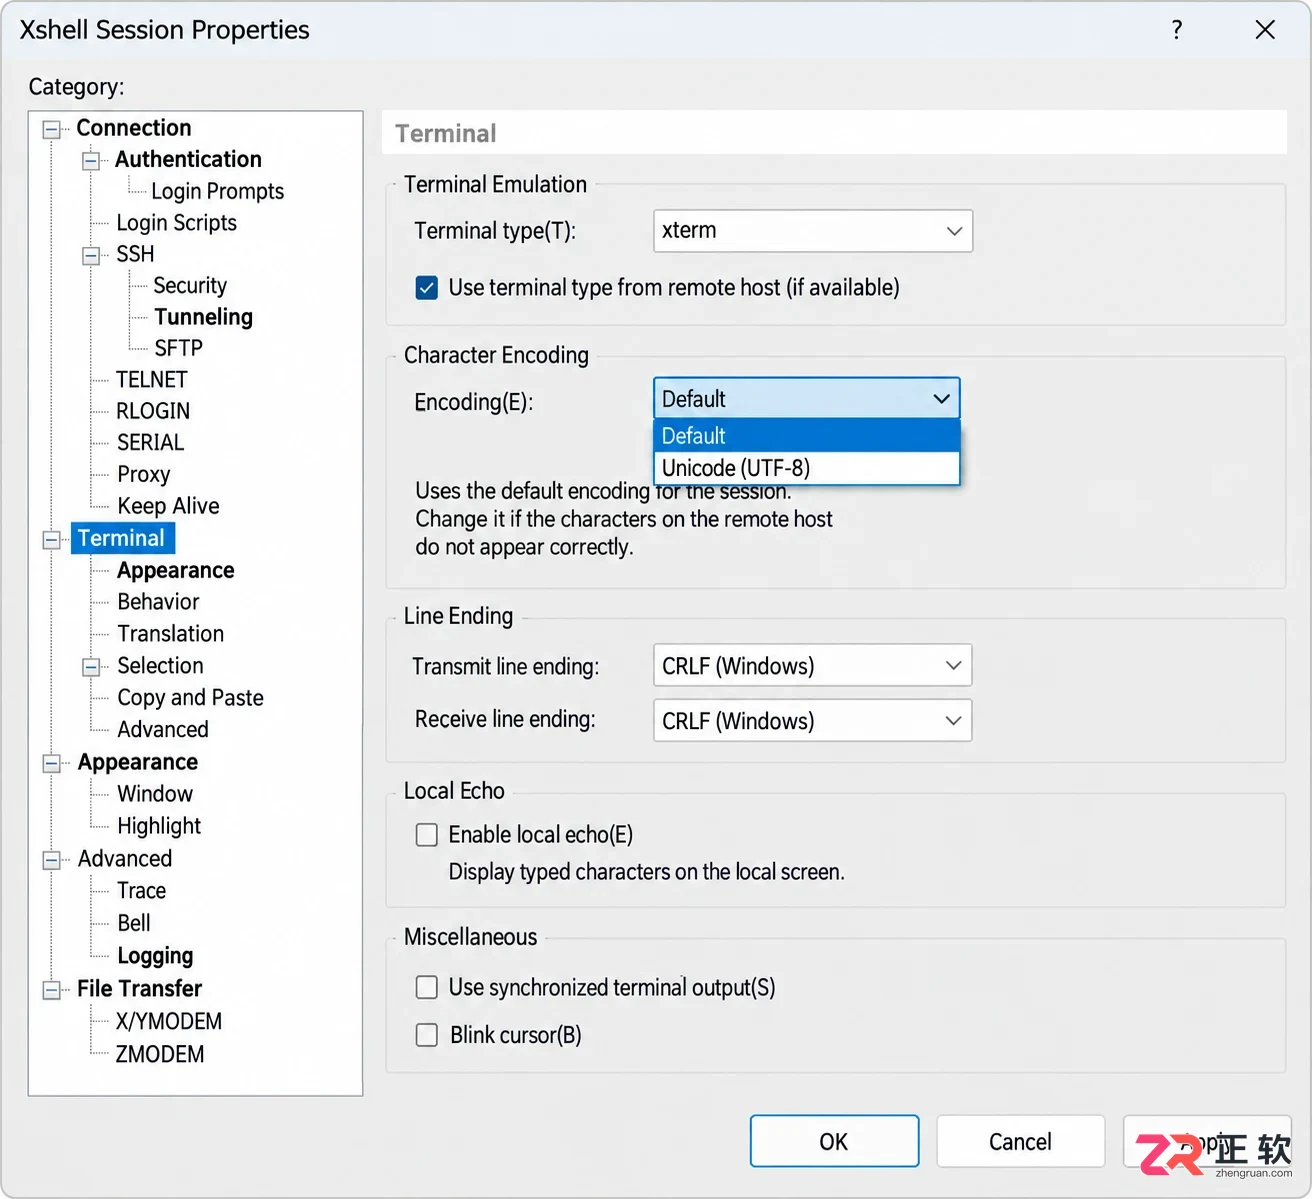1312x1199 pixels.
Task: Open the Transmit line ending dropdown
Action: (x=813, y=666)
